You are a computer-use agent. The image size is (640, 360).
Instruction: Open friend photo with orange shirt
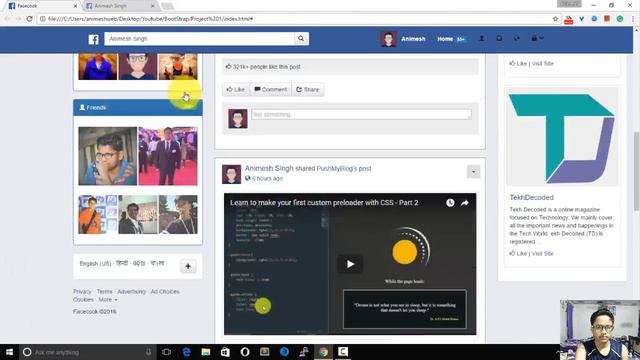pyautogui.click(x=98, y=215)
